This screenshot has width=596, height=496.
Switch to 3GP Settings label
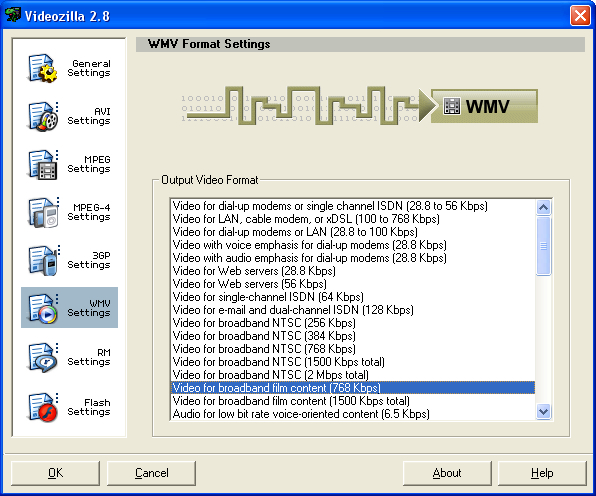(x=89, y=260)
